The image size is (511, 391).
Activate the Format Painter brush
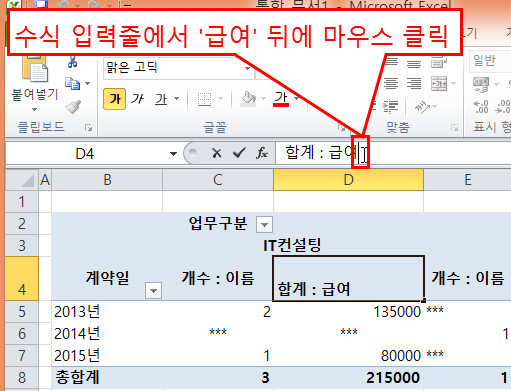(x=73, y=107)
